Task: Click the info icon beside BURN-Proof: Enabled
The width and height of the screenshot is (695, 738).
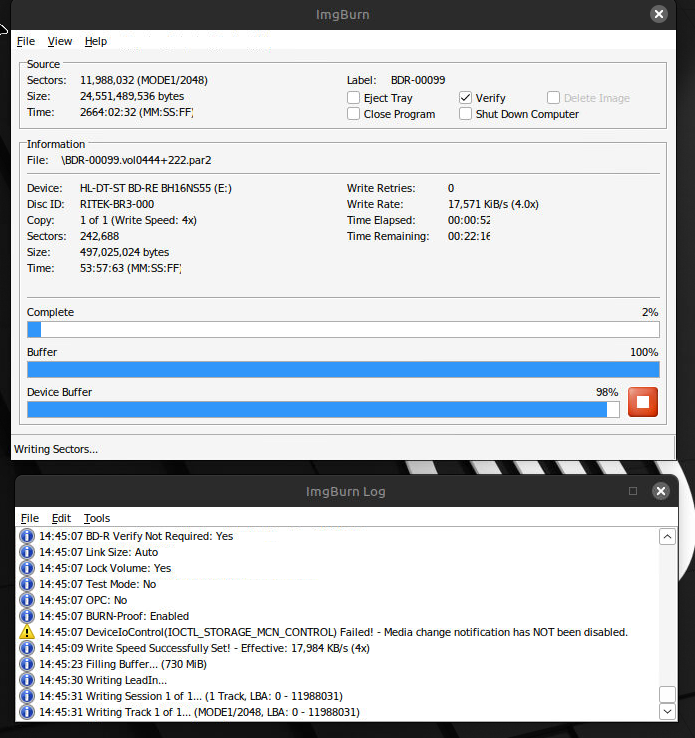Action: [x=27, y=616]
